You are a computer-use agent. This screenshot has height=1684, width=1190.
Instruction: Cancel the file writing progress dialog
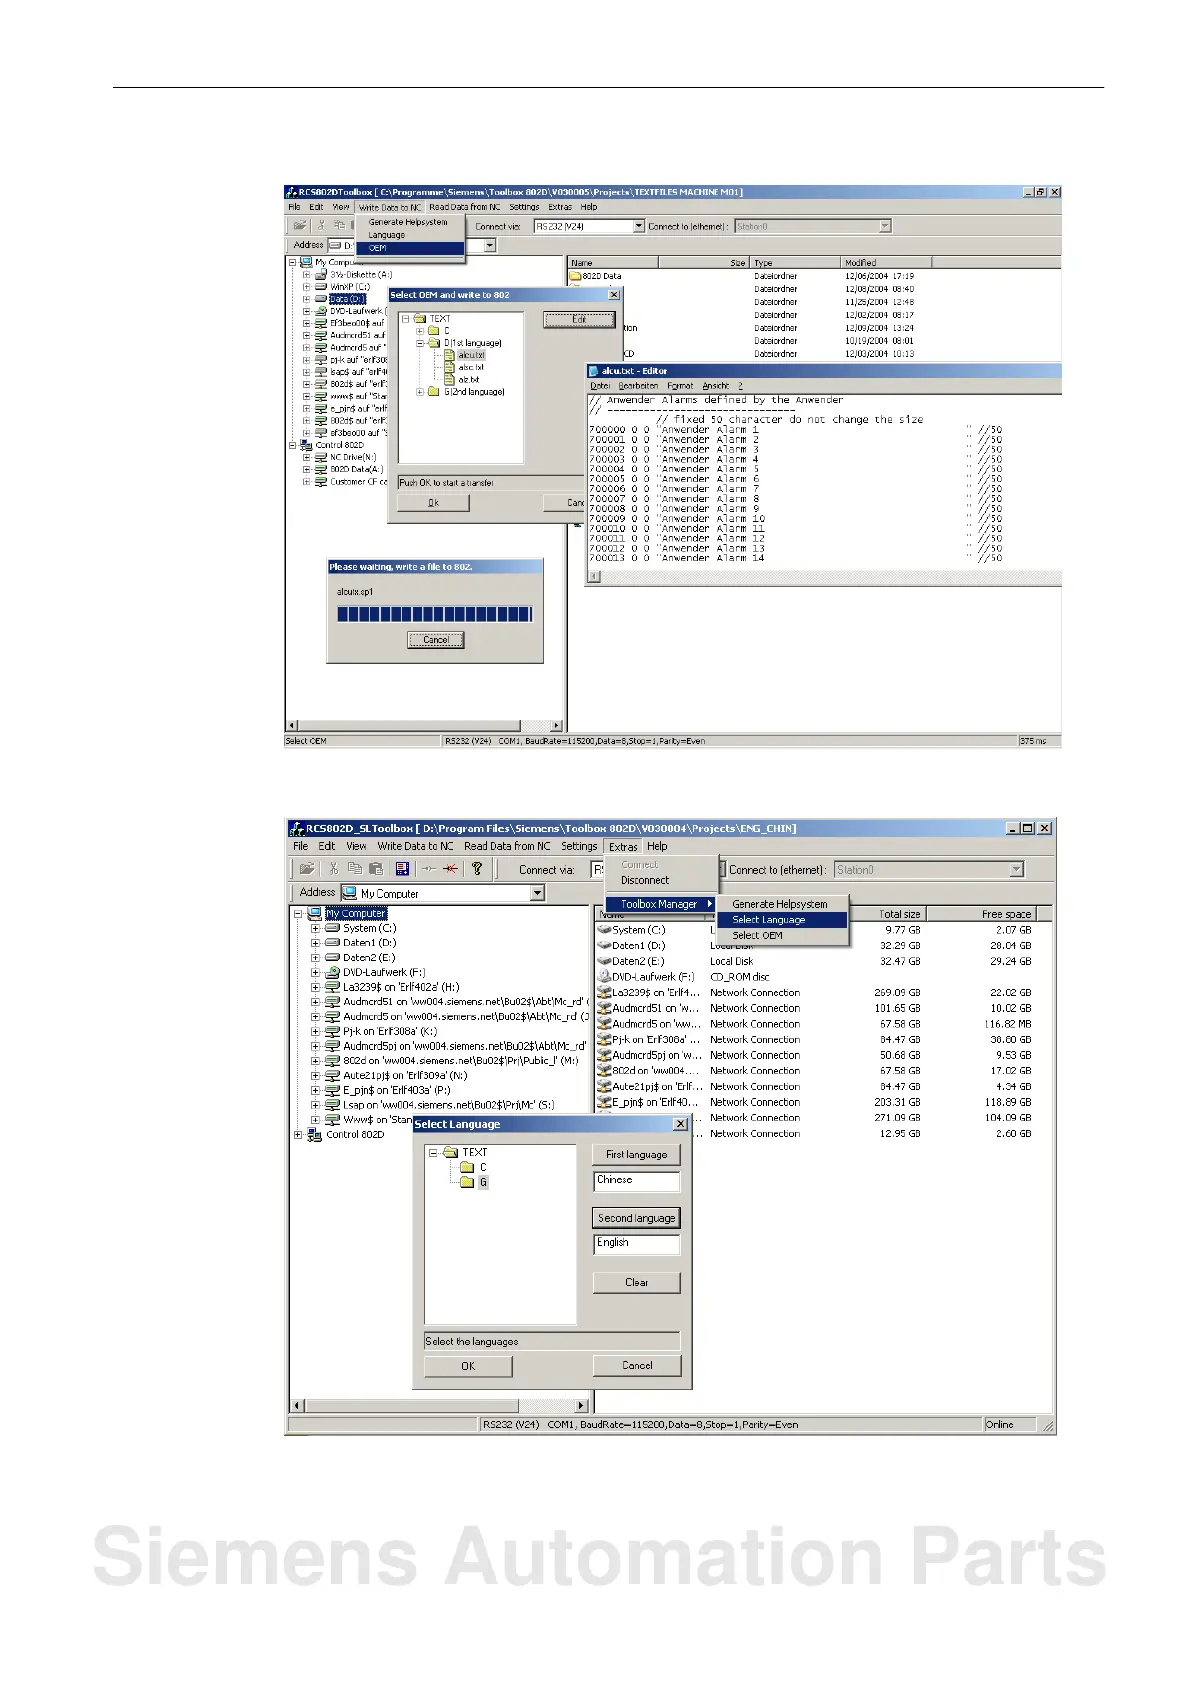[x=436, y=640]
